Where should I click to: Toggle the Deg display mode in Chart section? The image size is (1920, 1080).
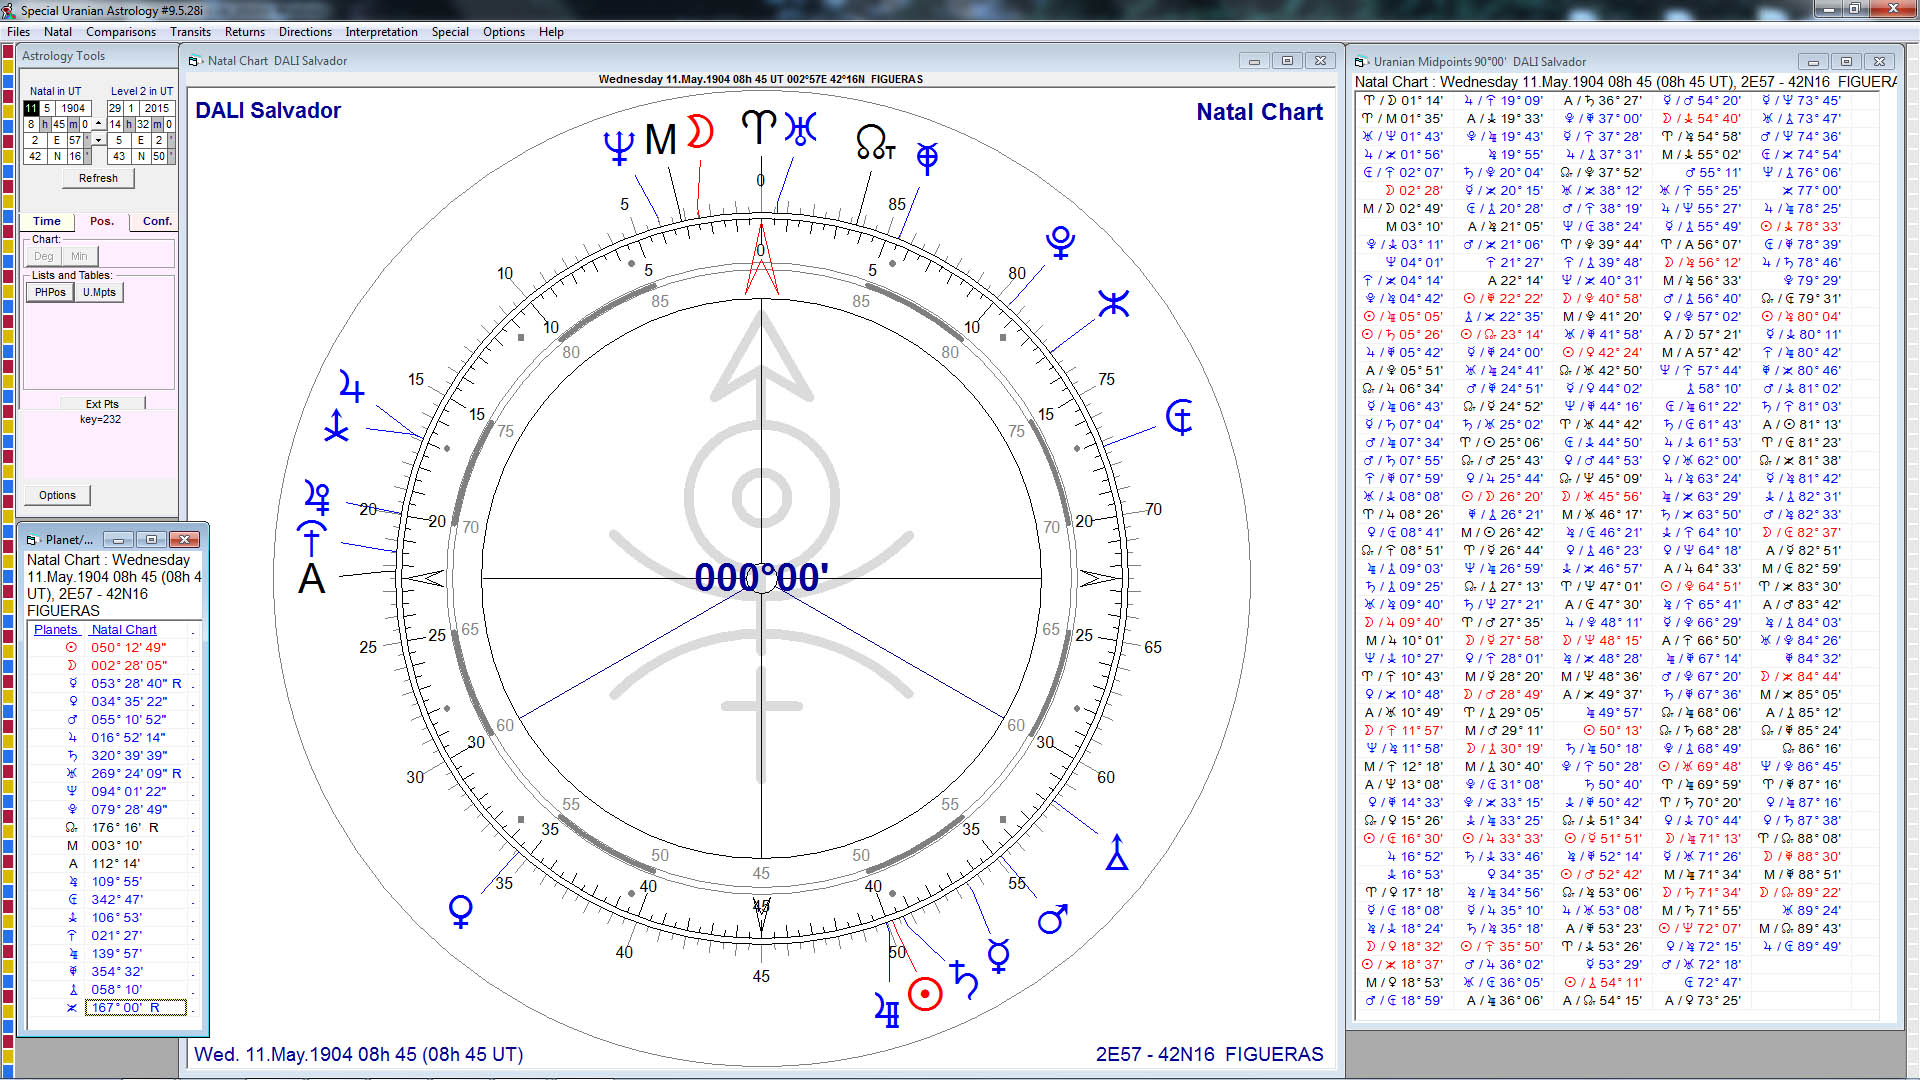point(42,256)
